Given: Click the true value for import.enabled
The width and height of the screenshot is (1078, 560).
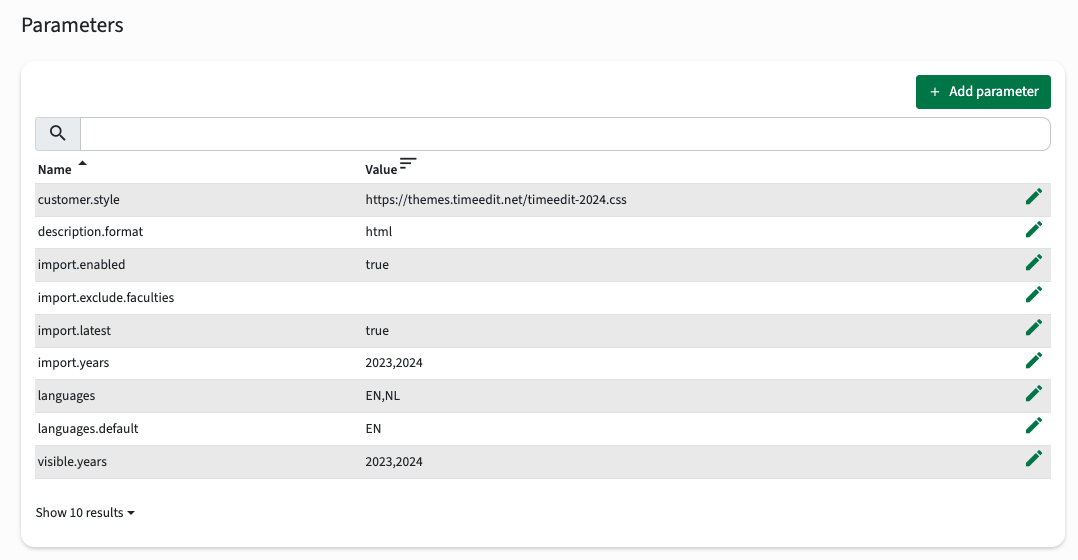Looking at the screenshot, I should pyautogui.click(x=377, y=265).
